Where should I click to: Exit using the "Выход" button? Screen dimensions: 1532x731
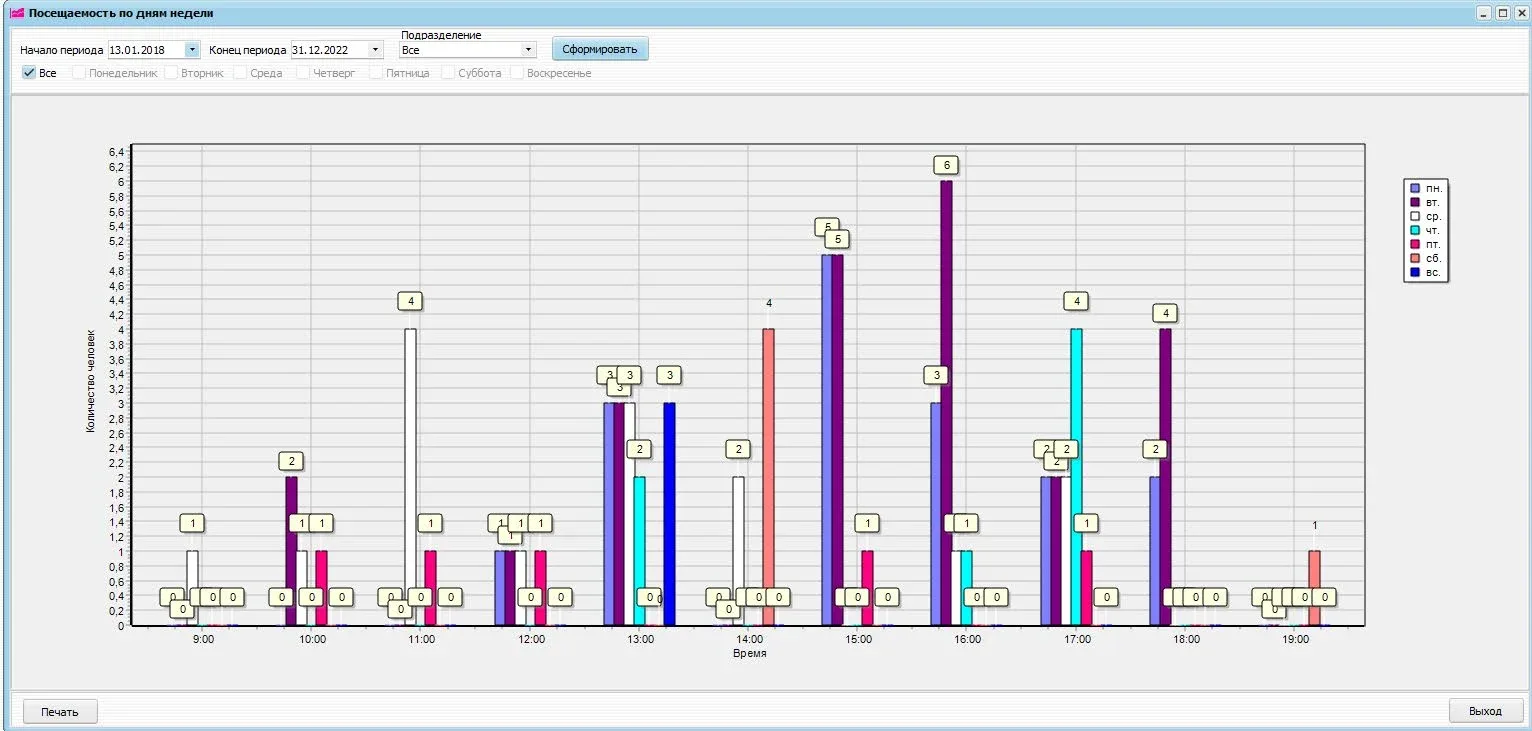pos(1485,711)
